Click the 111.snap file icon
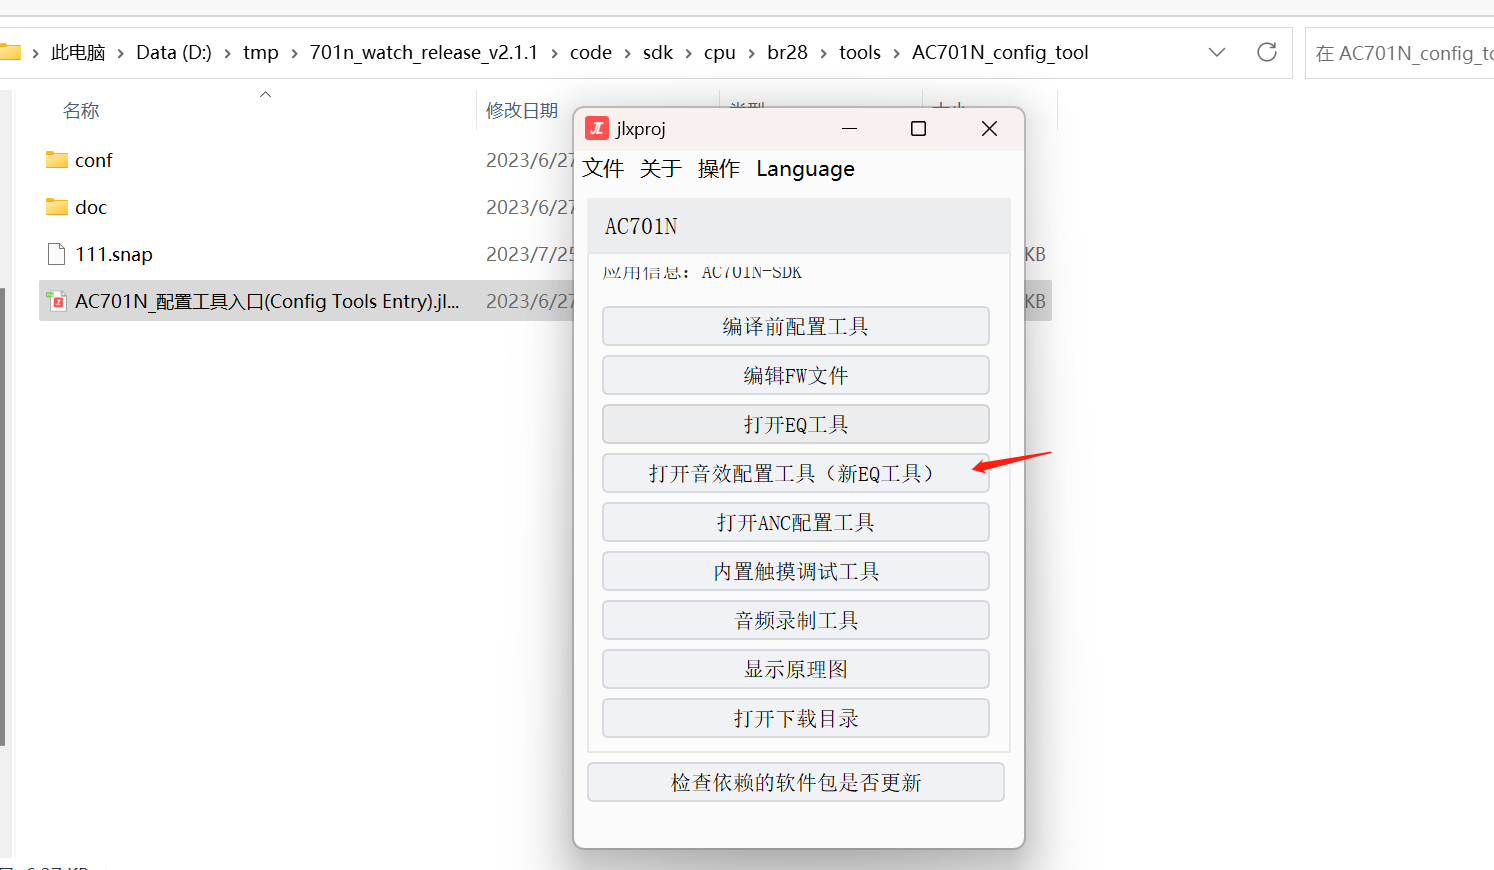The width and height of the screenshot is (1494, 870). (57, 254)
